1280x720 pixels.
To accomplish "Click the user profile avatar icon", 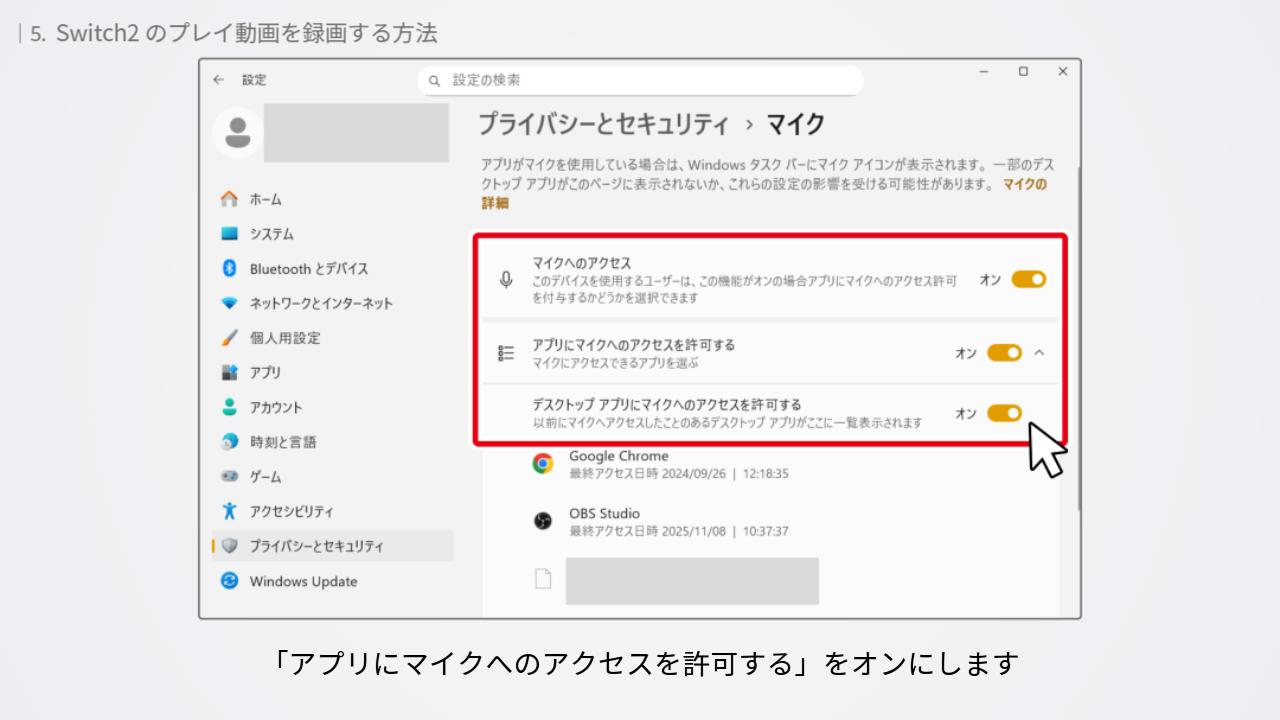I will [238, 132].
